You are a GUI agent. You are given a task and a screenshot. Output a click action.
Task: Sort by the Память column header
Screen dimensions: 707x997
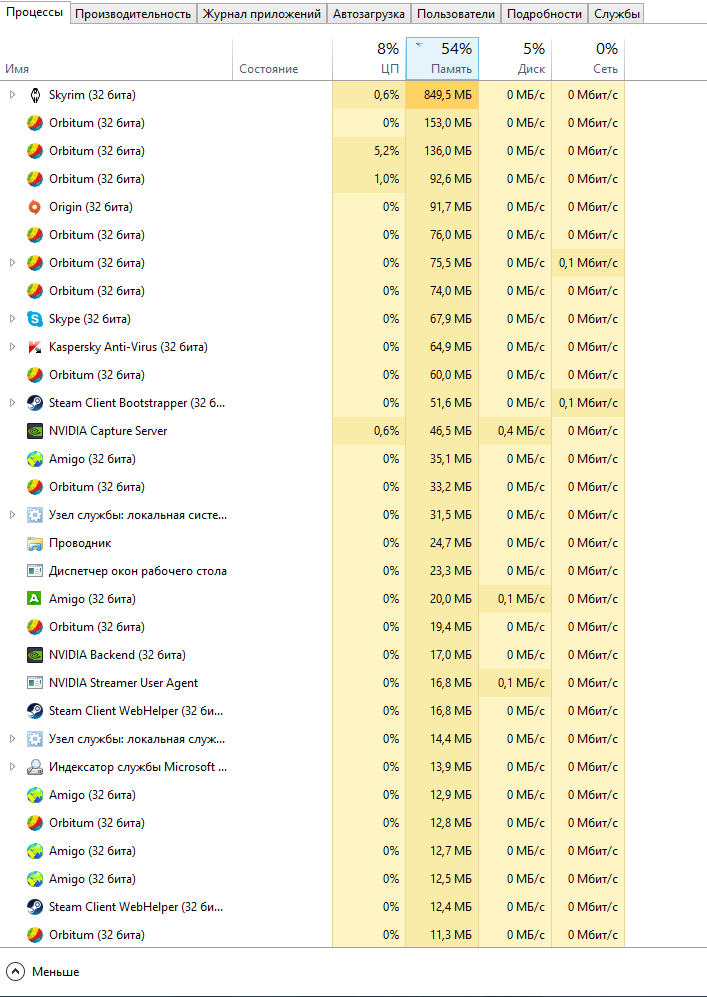443,59
